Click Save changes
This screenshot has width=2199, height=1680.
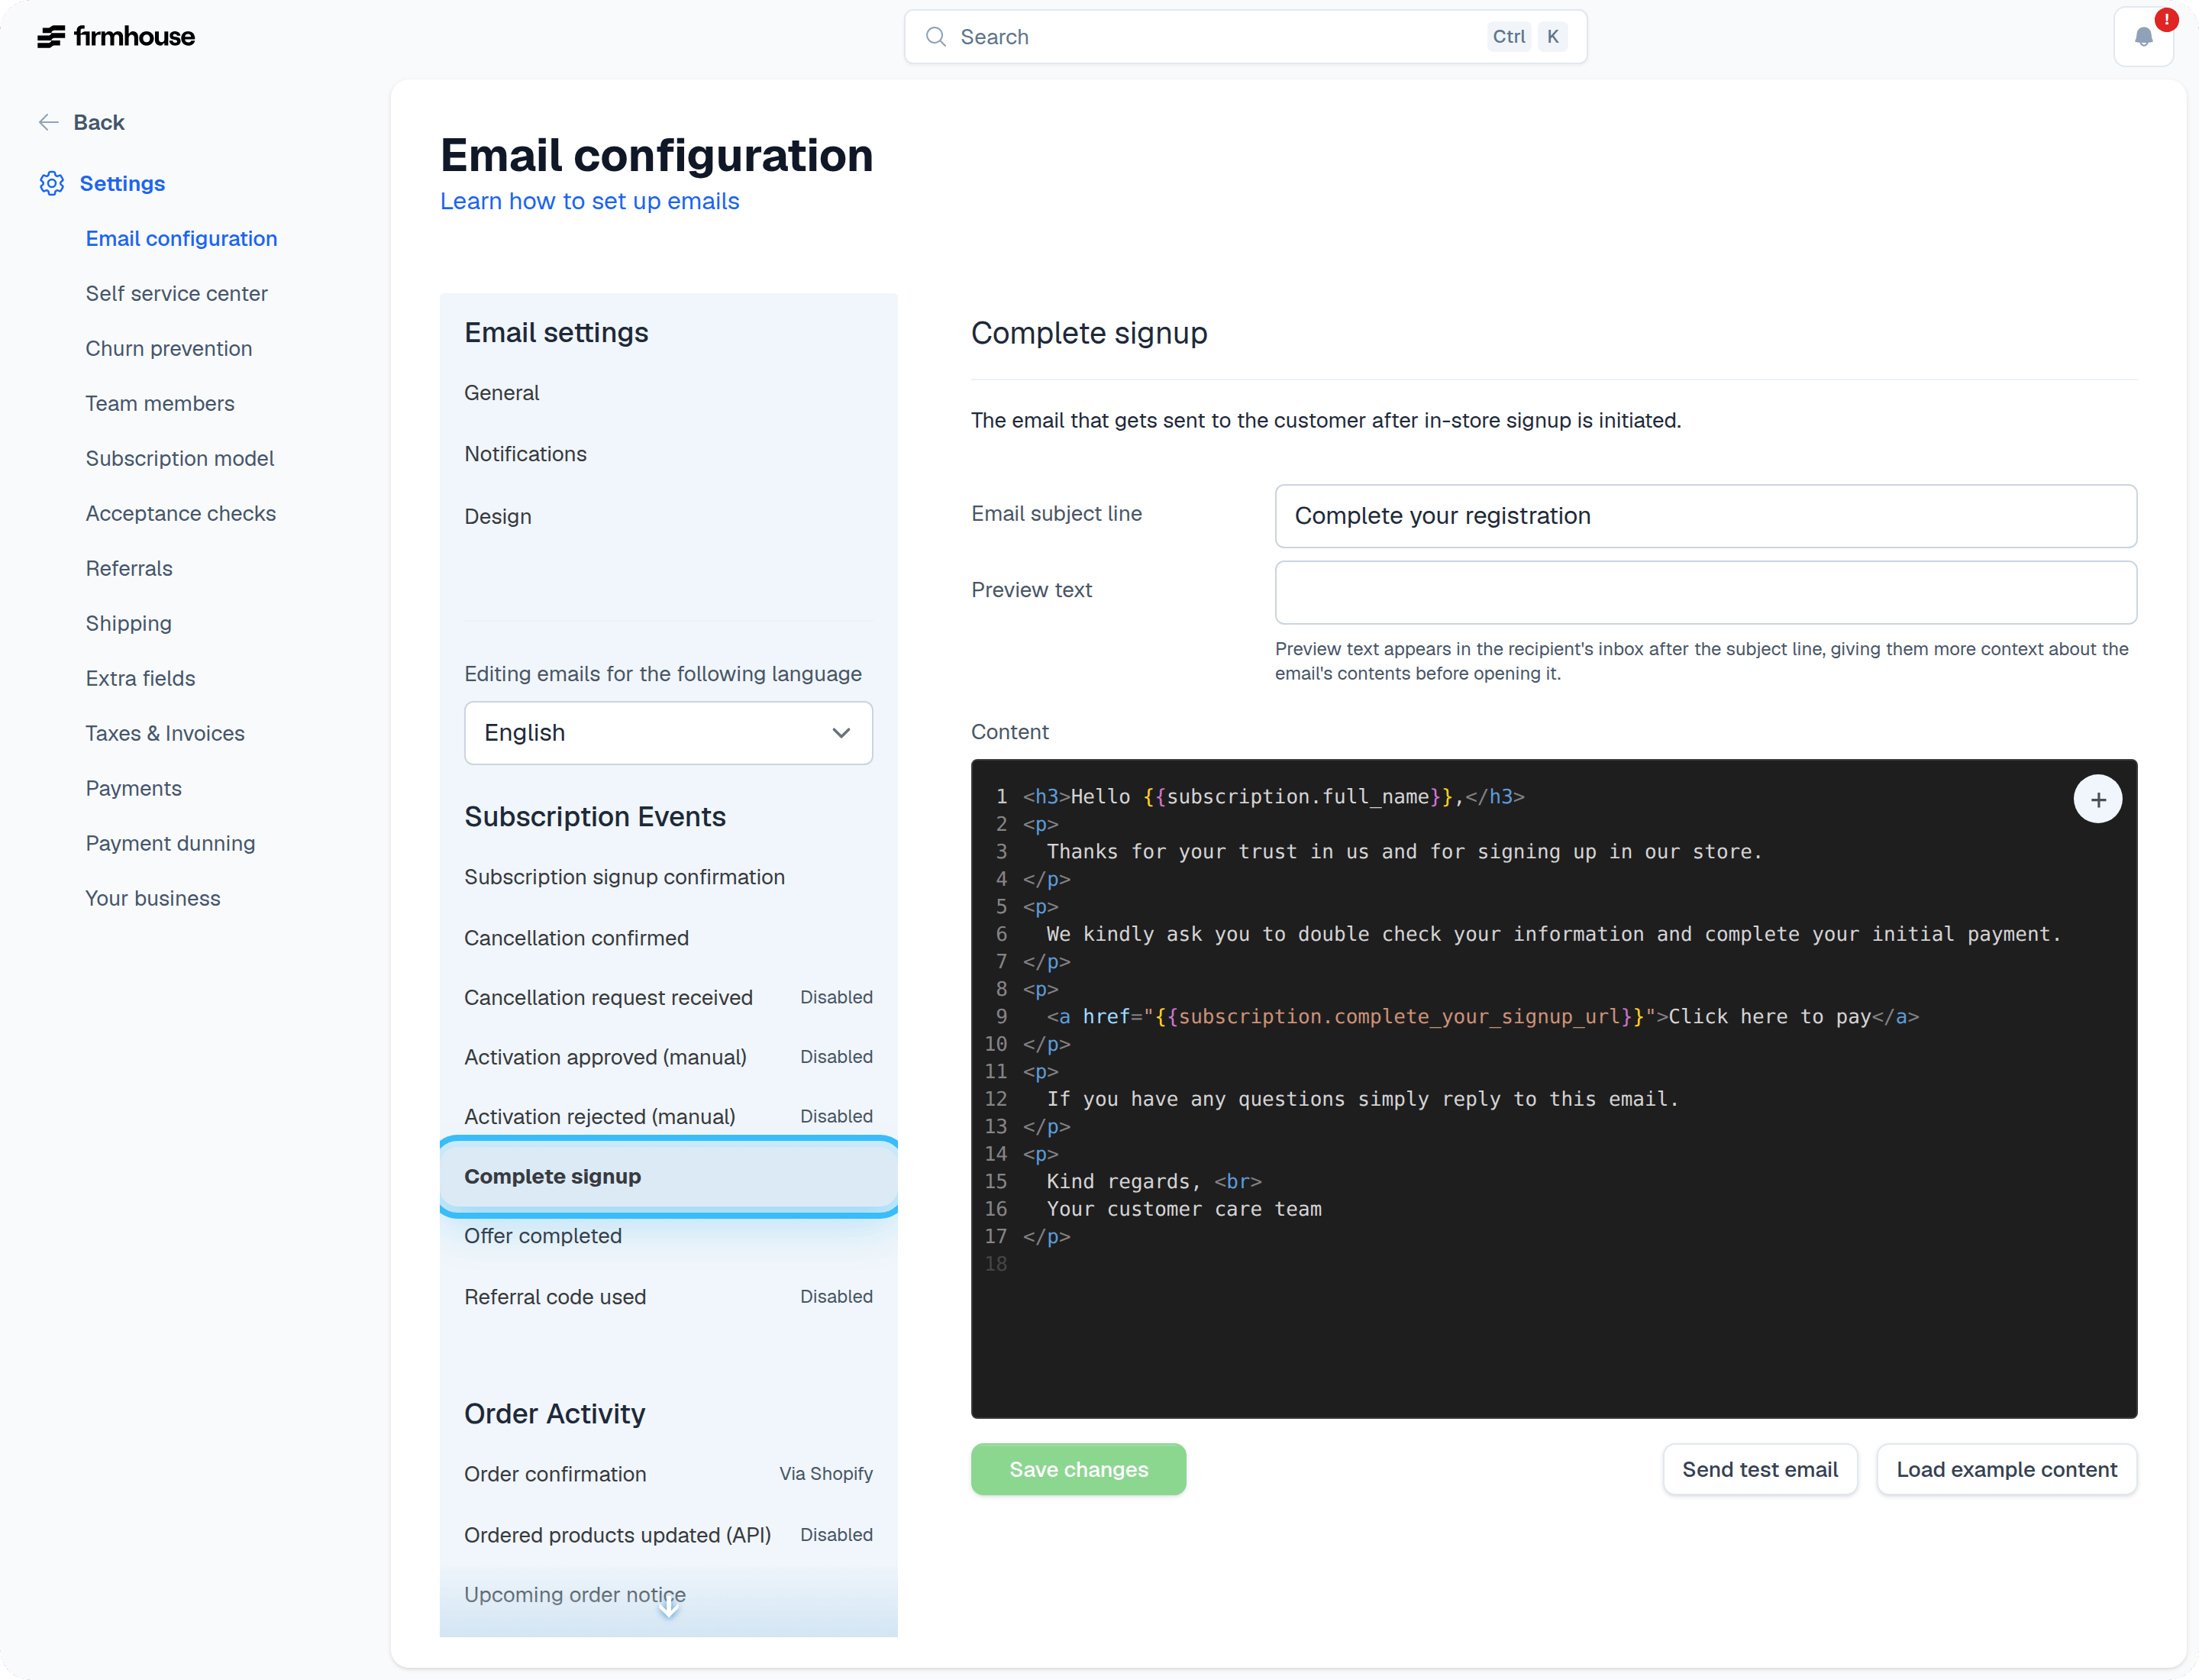1078,1469
